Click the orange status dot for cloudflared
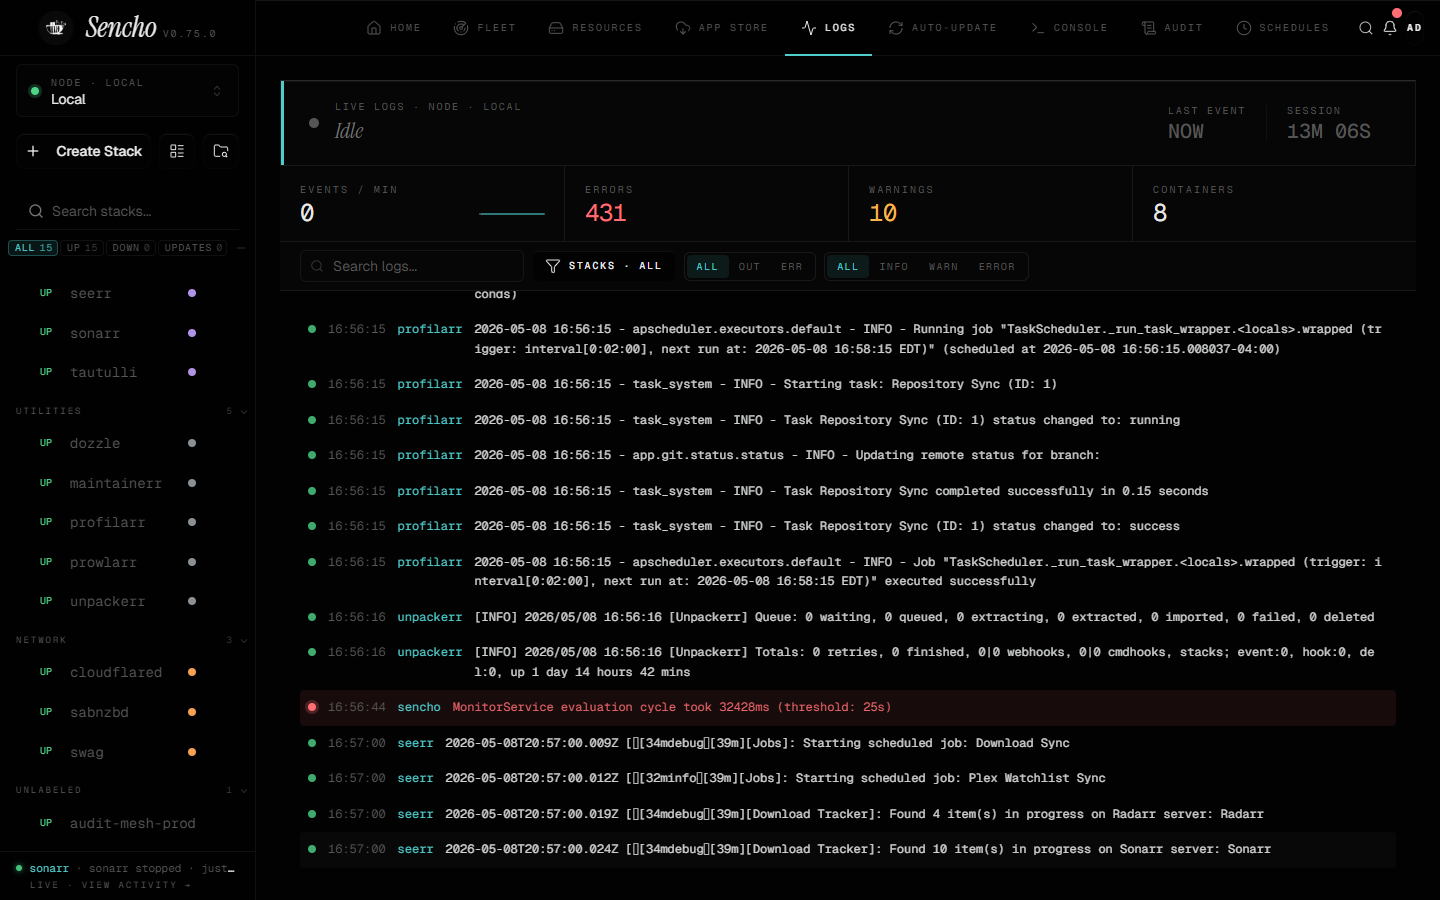 192,672
